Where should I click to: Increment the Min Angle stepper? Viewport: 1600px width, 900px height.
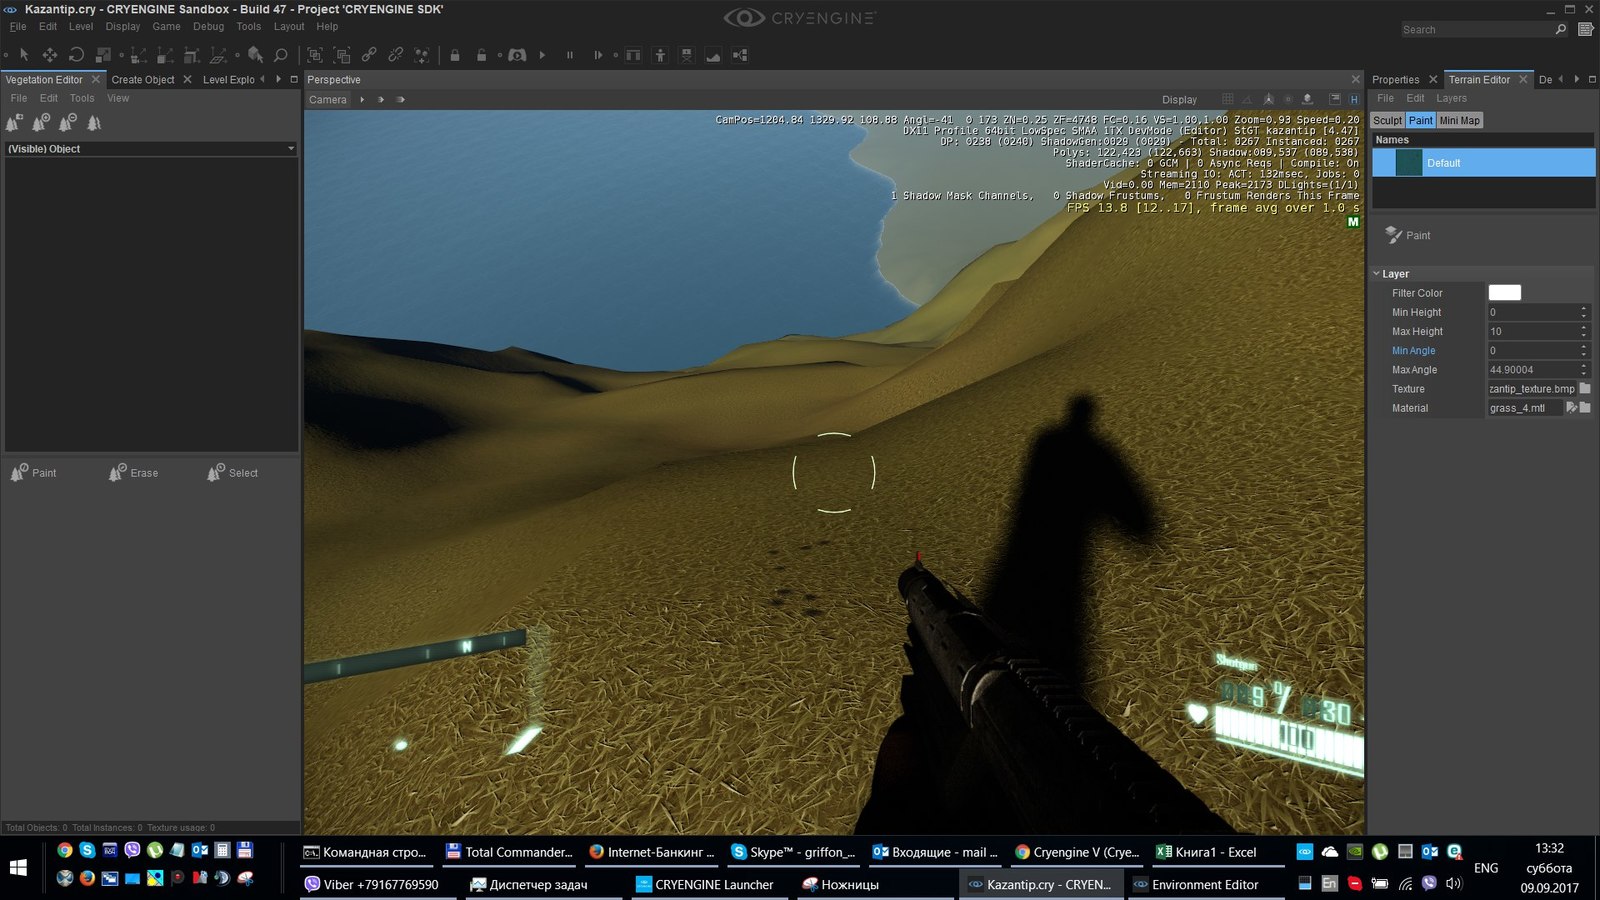(x=1584, y=346)
